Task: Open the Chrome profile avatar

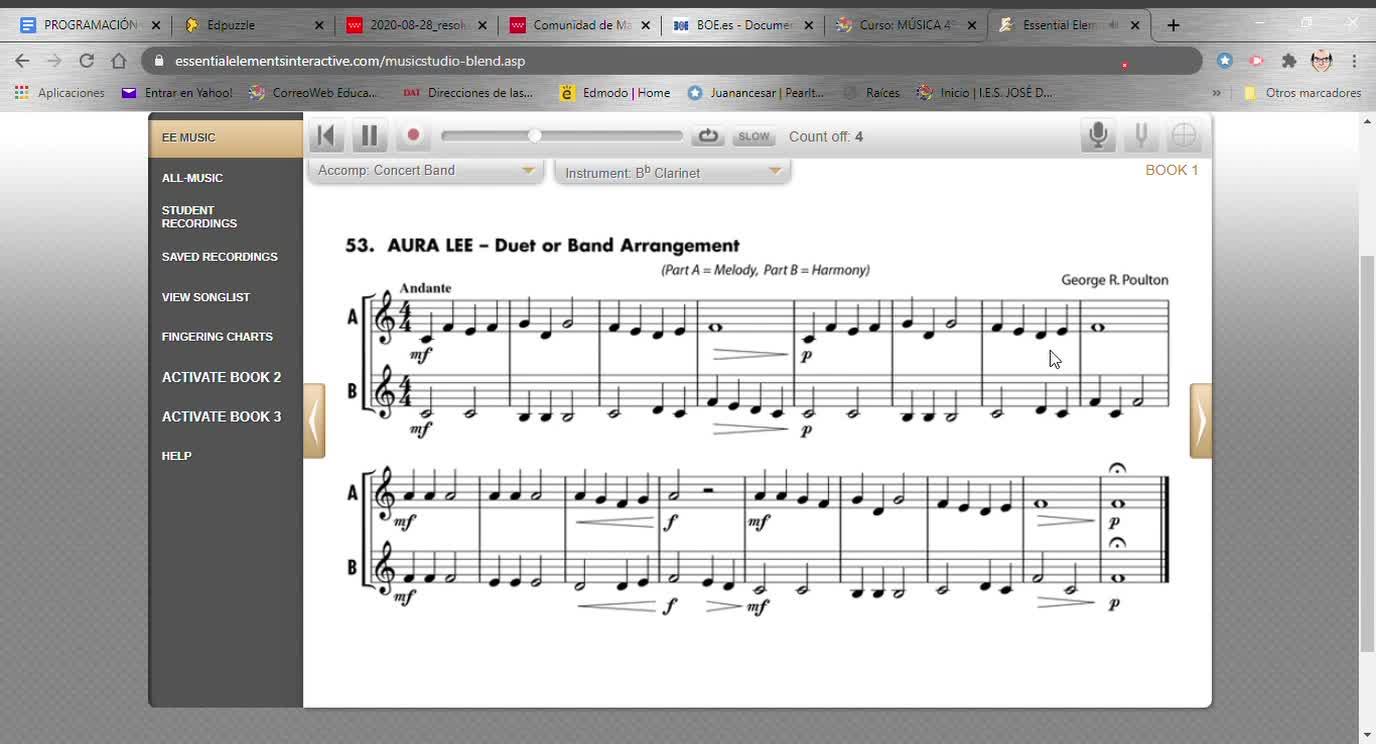Action: point(1321,61)
